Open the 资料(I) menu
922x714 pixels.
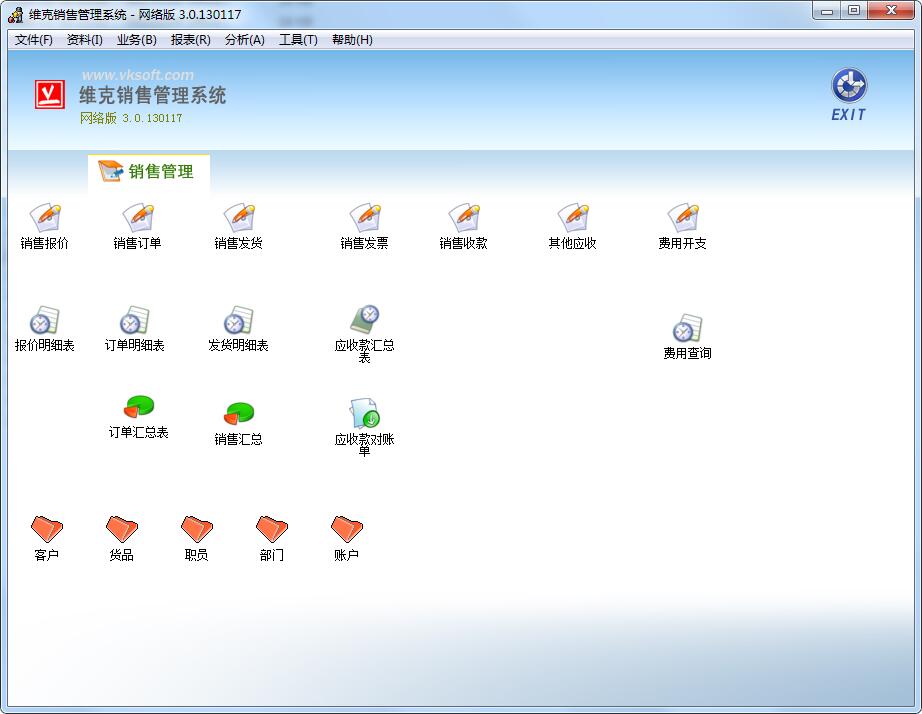[x=85, y=39]
